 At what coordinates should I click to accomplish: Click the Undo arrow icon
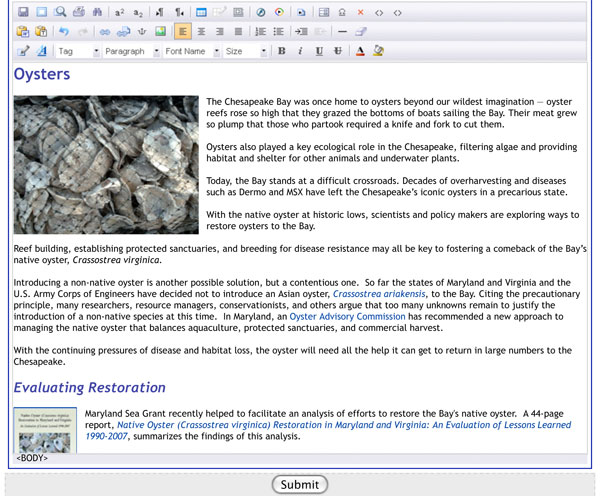[64, 32]
